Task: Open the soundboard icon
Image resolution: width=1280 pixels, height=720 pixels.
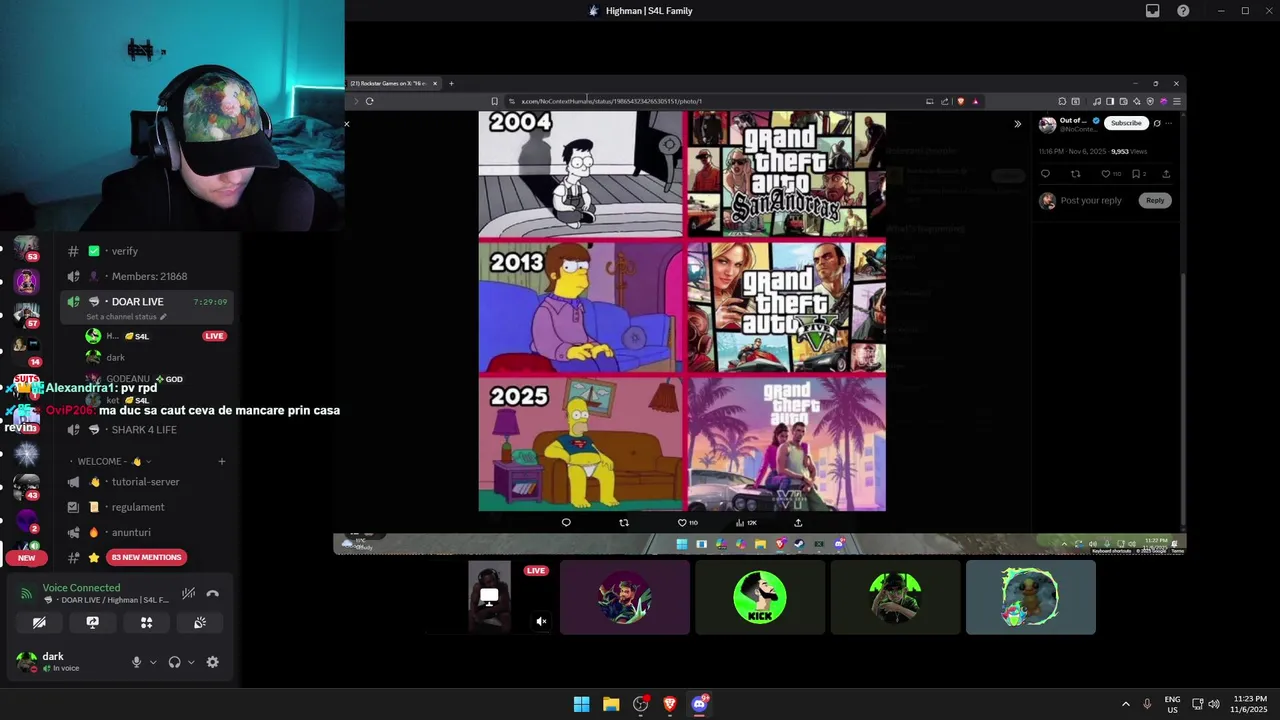Action: click(x=200, y=622)
